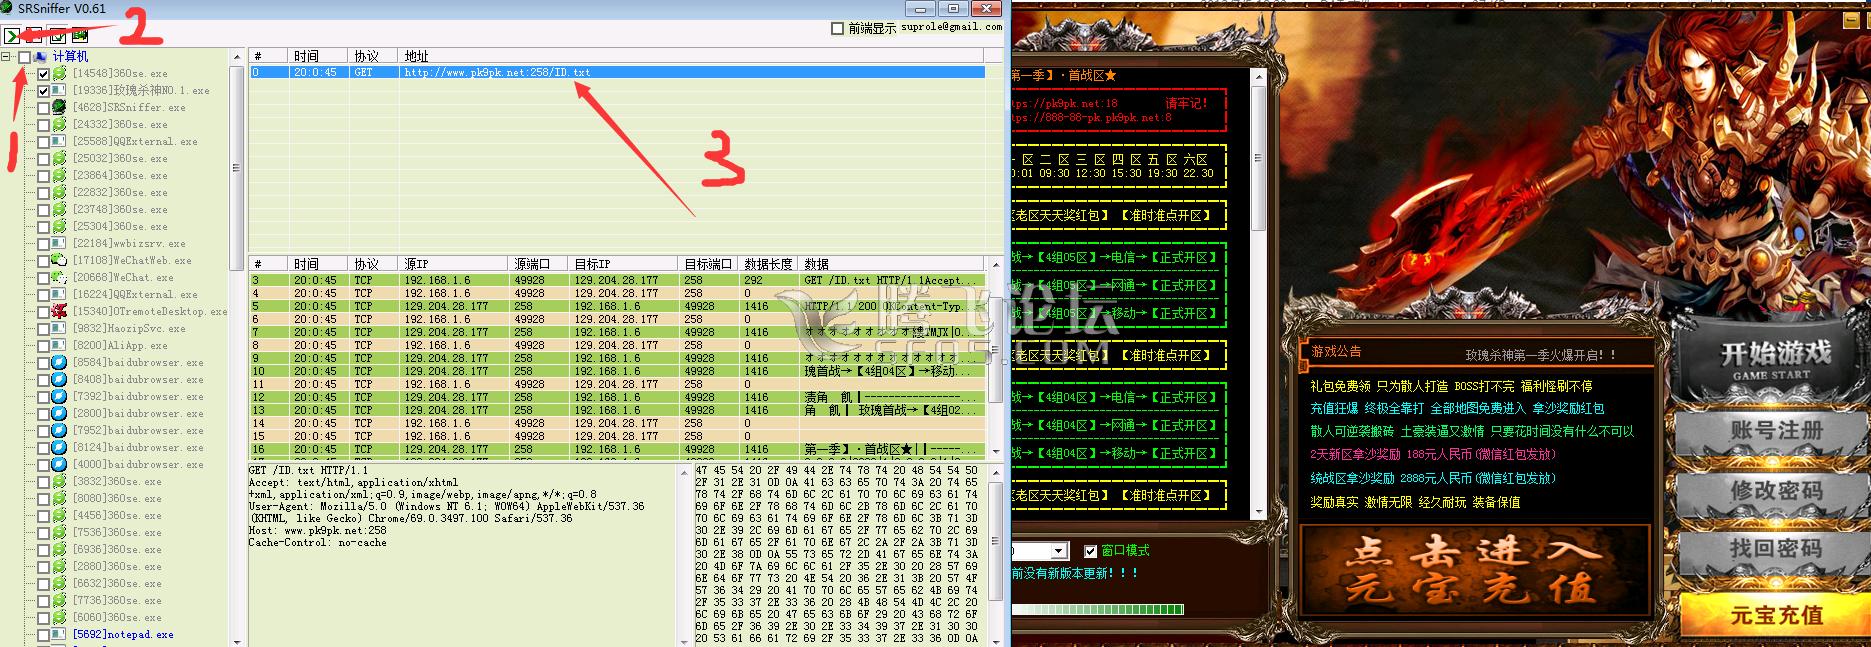The width and height of the screenshot is (1871, 647).
Task: Click the [7952]baidubrowser.exe label
Action: pos(137,431)
